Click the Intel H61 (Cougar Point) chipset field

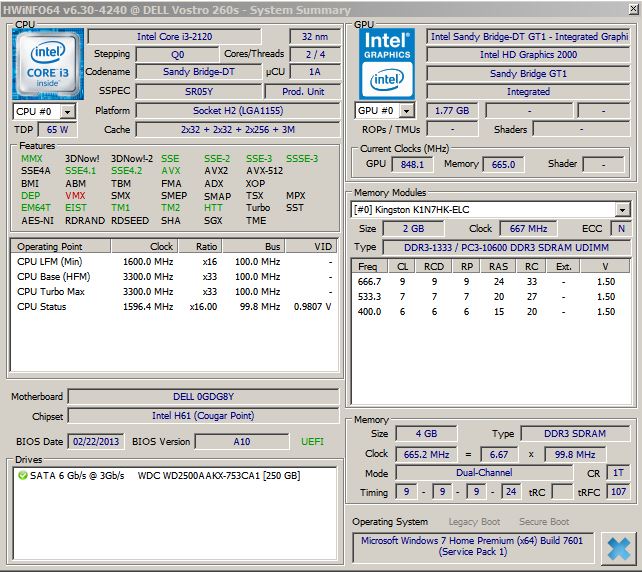tap(203, 416)
